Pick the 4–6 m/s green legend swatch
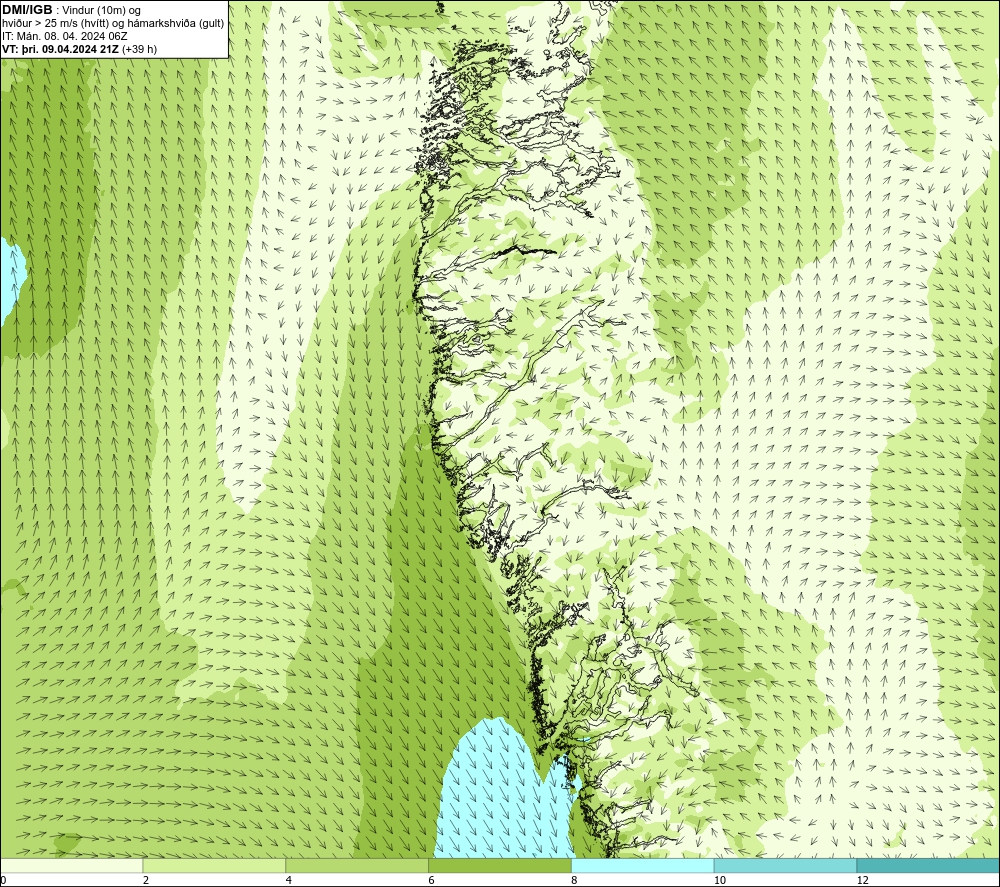This screenshot has height=887, width=1000. [x=357, y=865]
